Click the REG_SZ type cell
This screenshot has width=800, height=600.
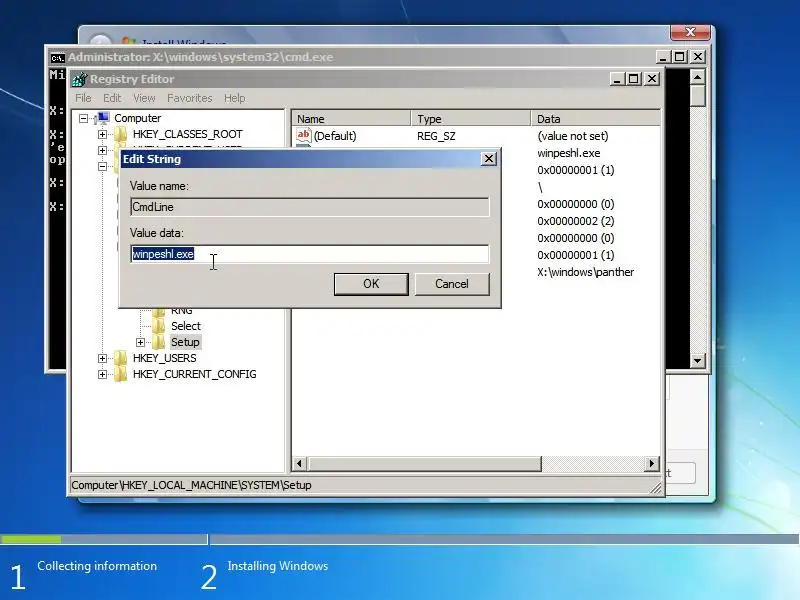(x=436, y=136)
